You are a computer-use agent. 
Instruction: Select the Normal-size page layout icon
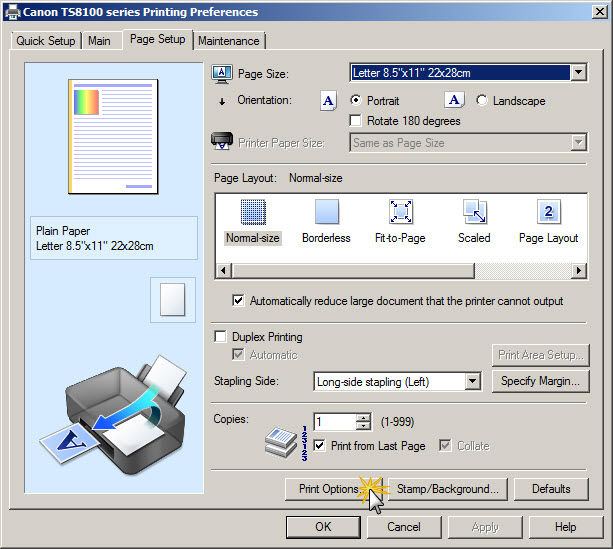[252, 212]
